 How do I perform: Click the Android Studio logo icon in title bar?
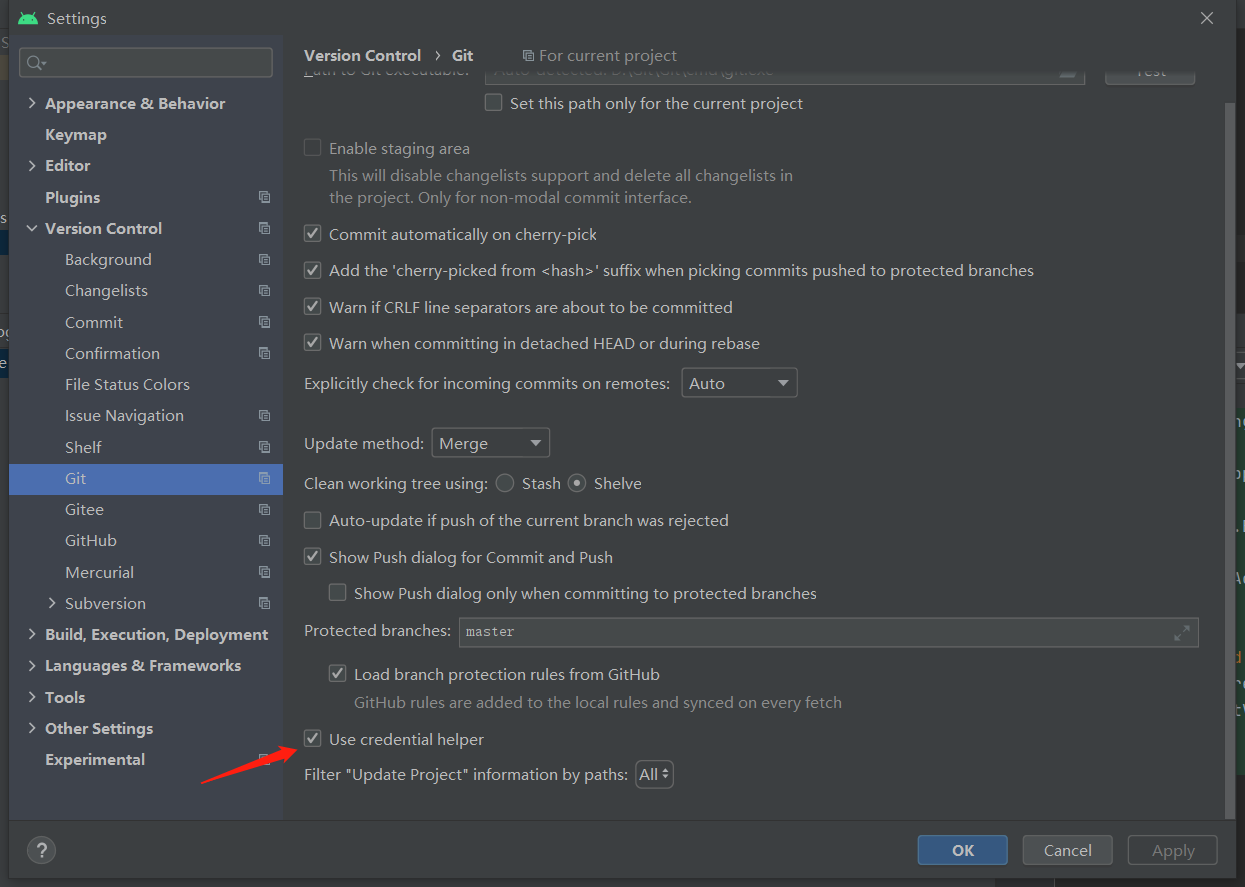(x=28, y=18)
